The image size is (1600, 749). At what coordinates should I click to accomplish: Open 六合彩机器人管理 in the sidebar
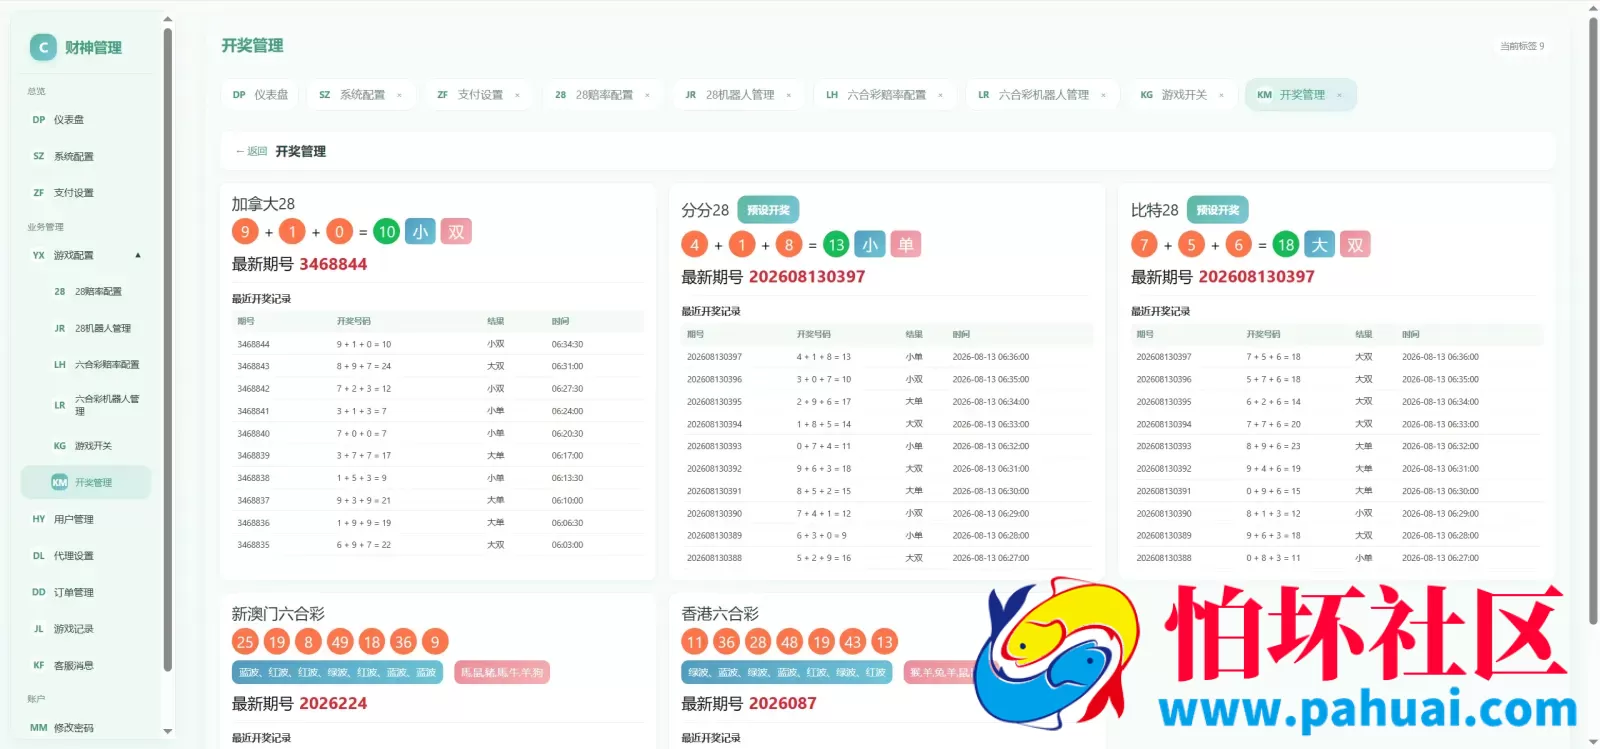point(96,405)
